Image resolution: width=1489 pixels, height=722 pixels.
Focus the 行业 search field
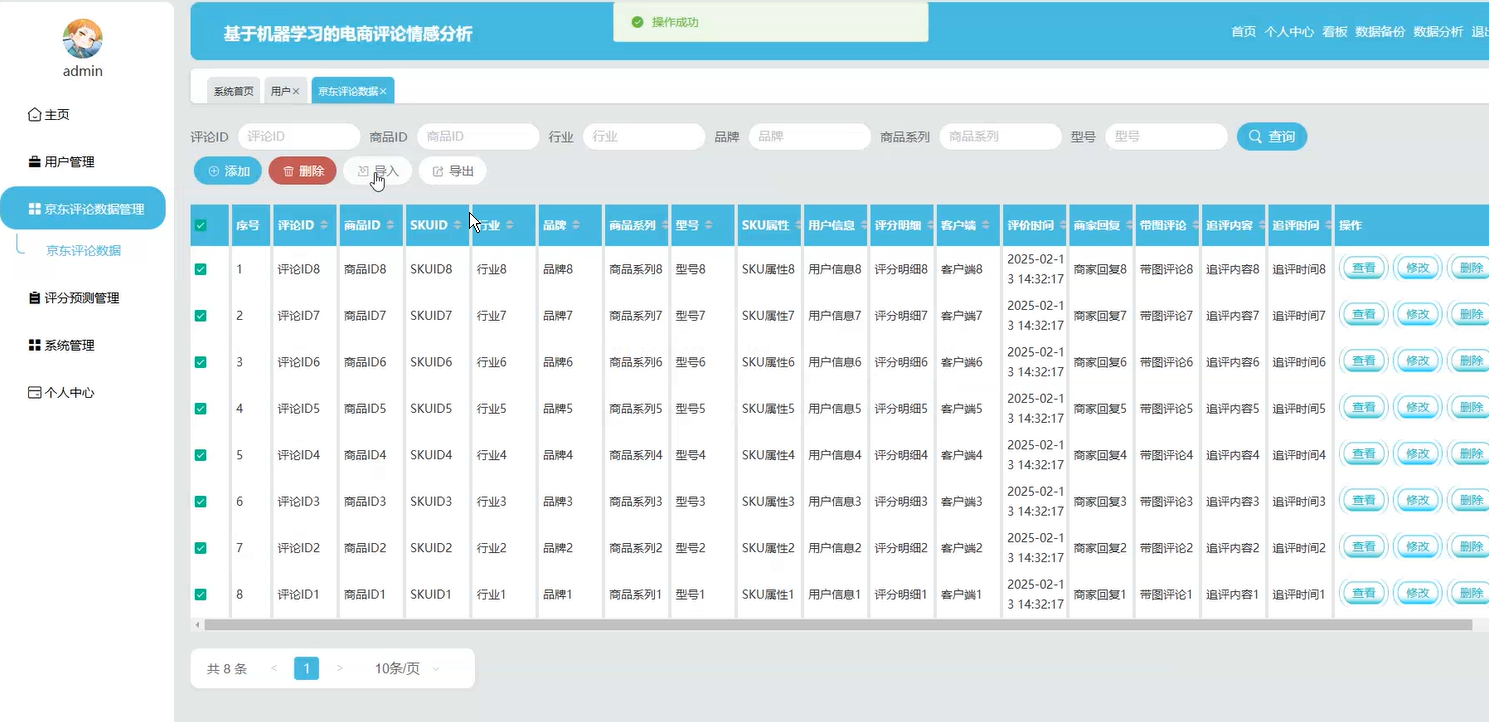click(x=644, y=137)
